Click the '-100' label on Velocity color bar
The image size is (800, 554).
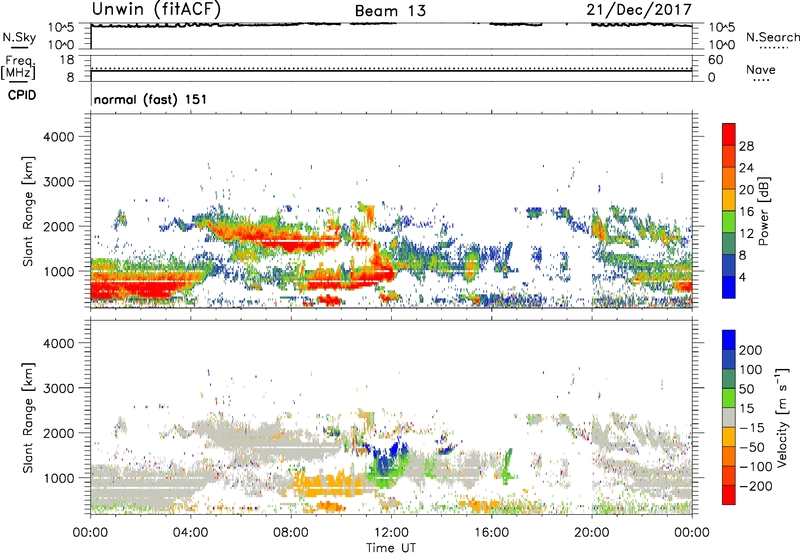tap(755, 467)
